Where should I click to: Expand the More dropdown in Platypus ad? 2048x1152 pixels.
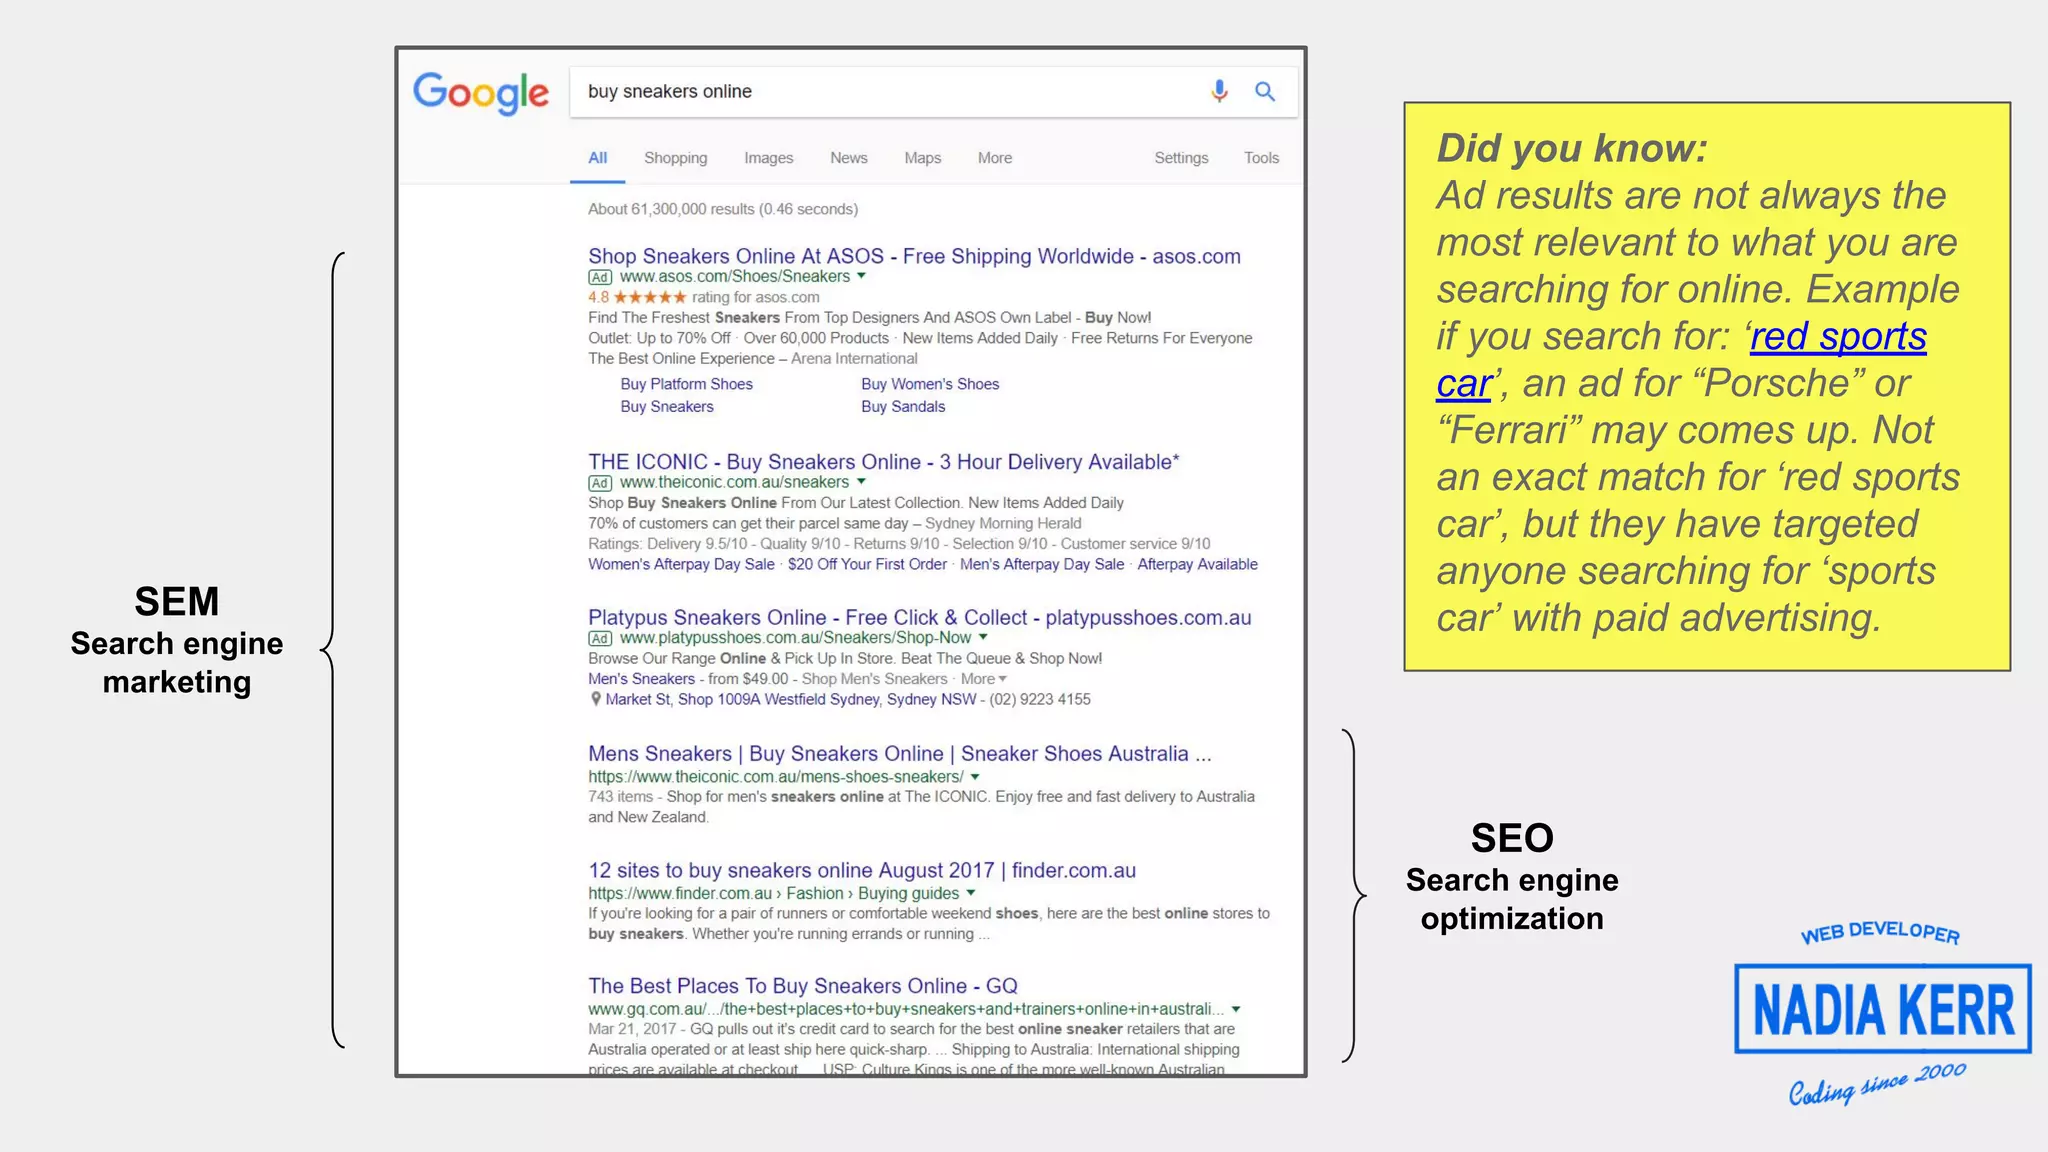click(x=984, y=679)
